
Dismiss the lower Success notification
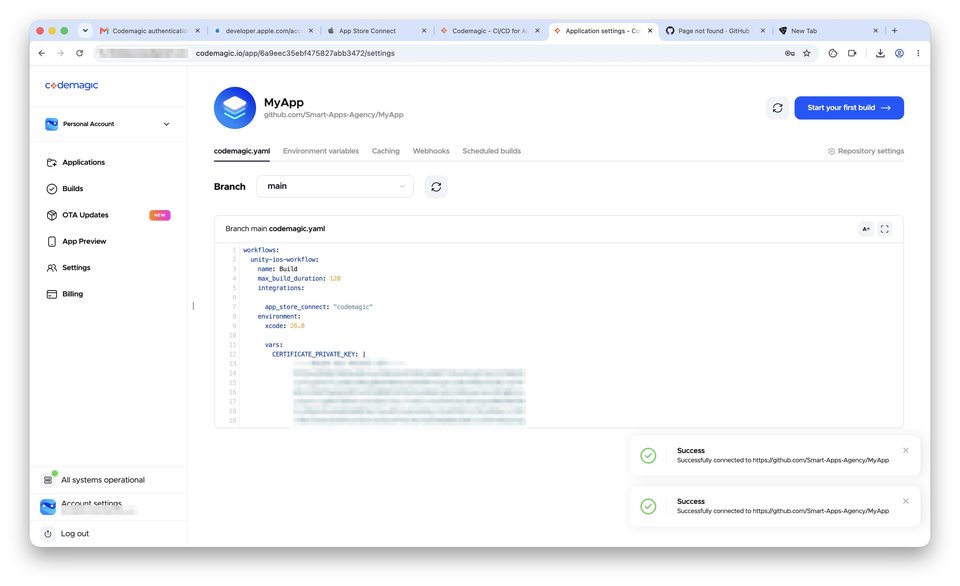[x=906, y=501]
